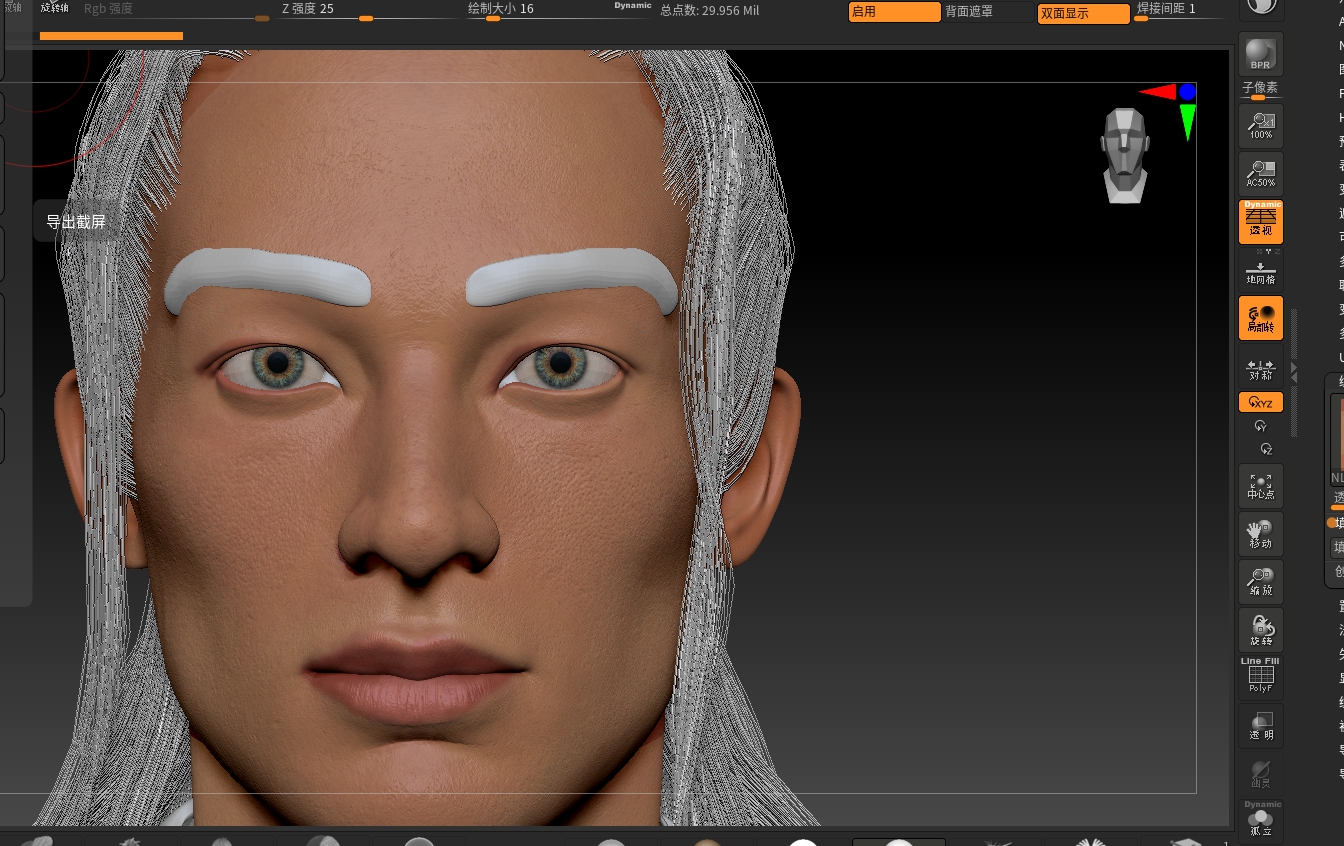Screen dimensions: 1344x846
Task: Select the AC50% half-size zoom icon
Action: [x=1260, y=174]
